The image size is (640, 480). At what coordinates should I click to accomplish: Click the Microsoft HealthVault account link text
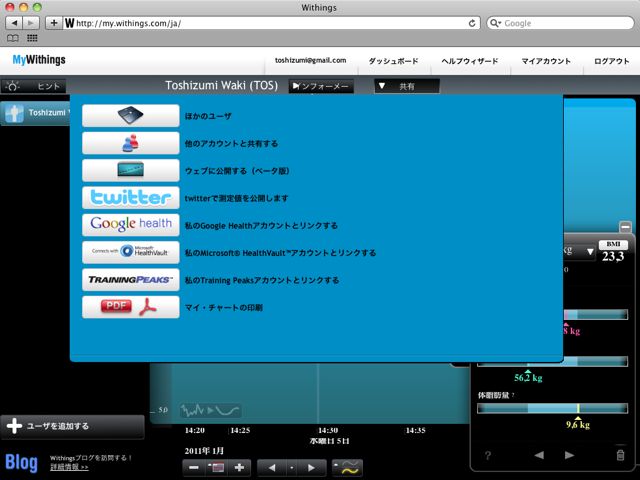click(x=280, y=253)
